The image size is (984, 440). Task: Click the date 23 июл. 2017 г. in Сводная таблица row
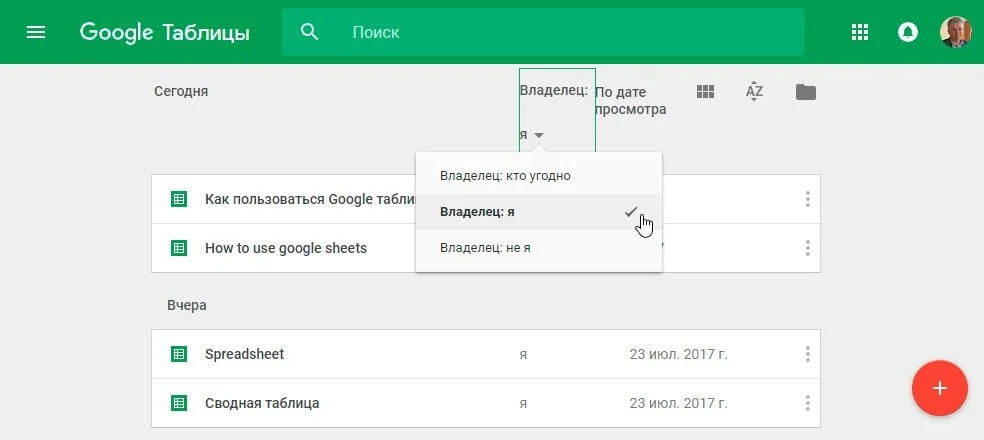(x=678, y=403)
